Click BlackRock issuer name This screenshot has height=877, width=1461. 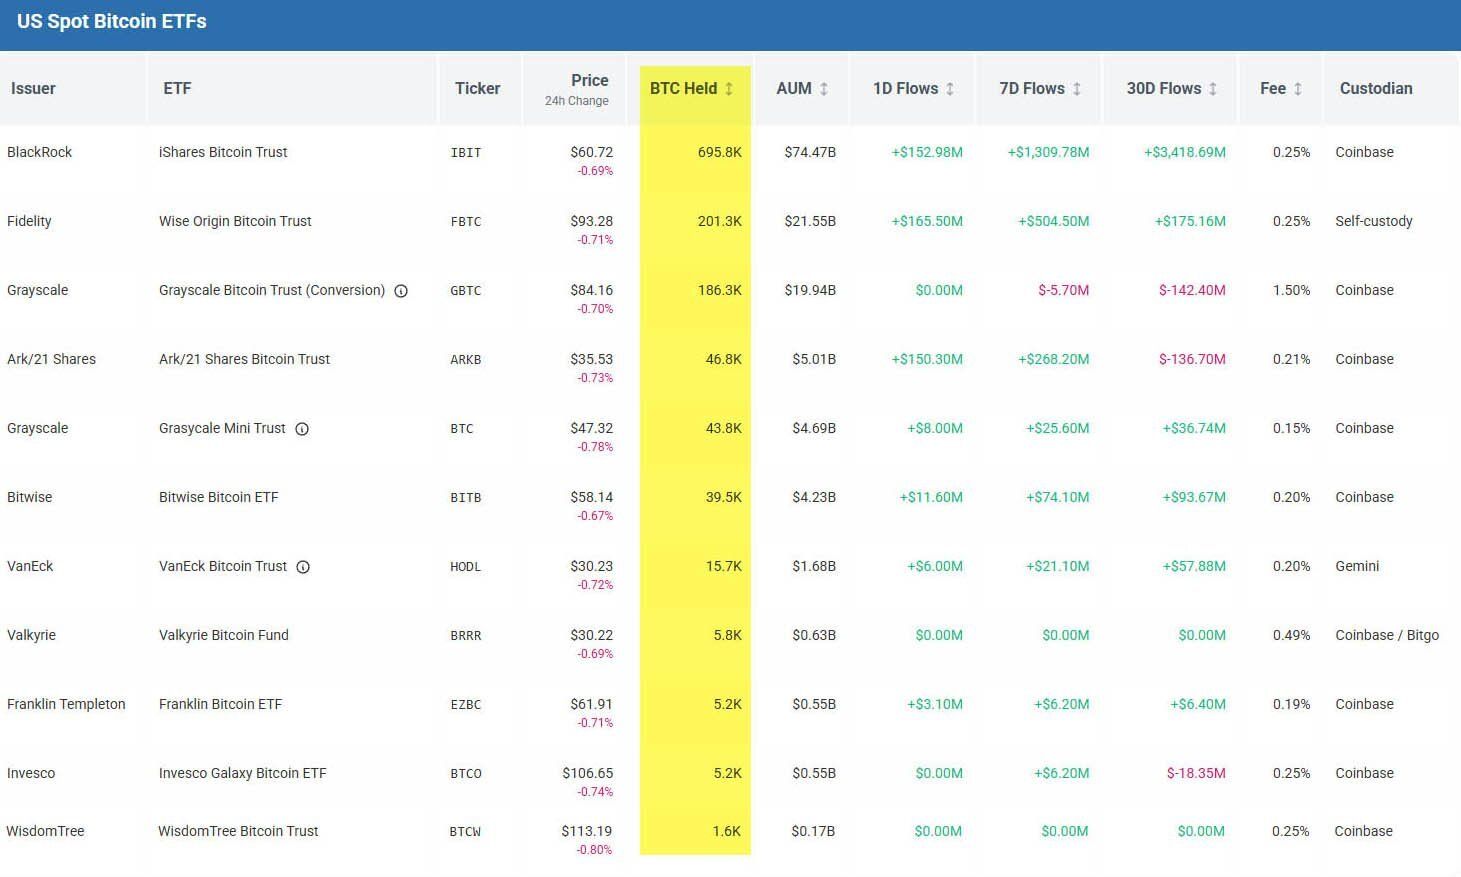[x=40, y=152]
